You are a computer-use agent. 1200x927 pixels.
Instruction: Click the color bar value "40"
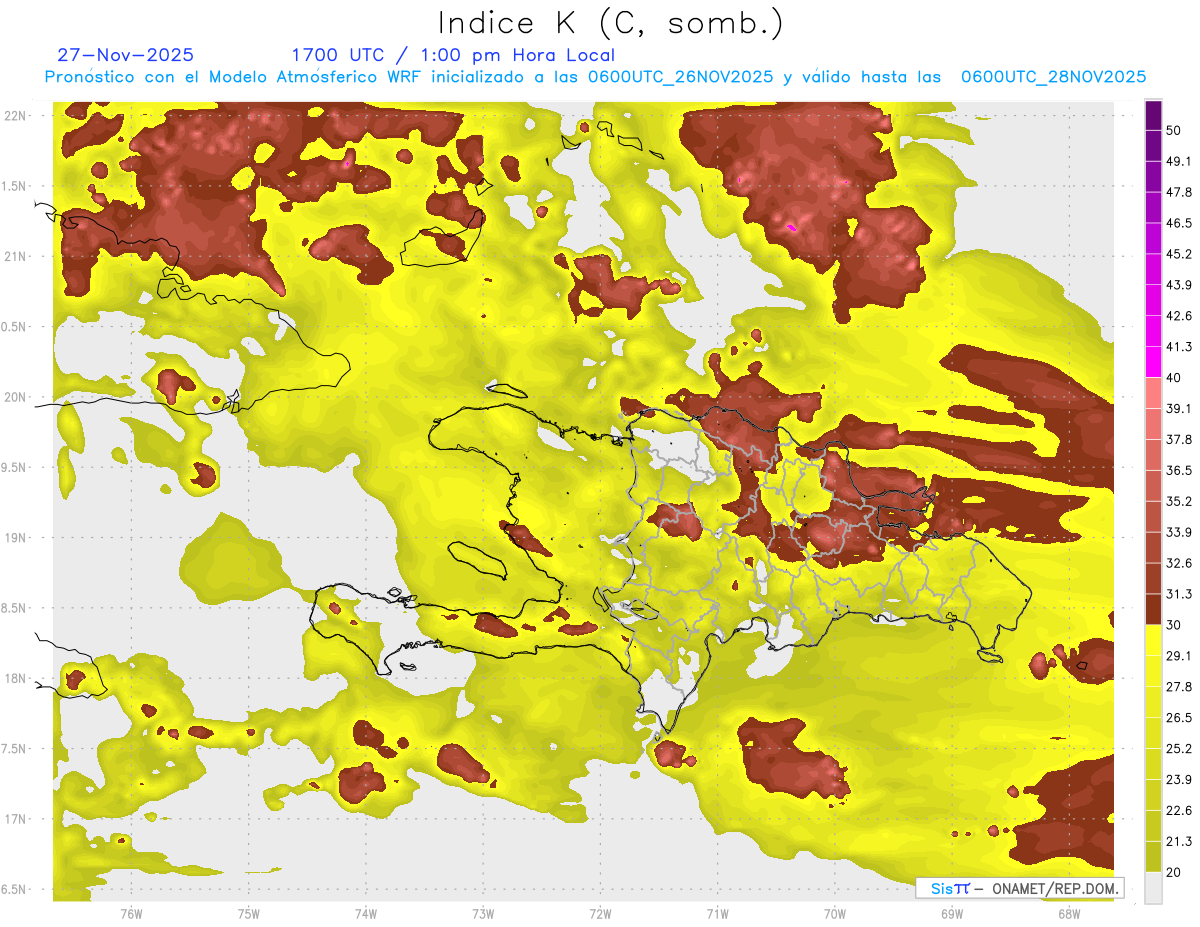point(1173,378)
